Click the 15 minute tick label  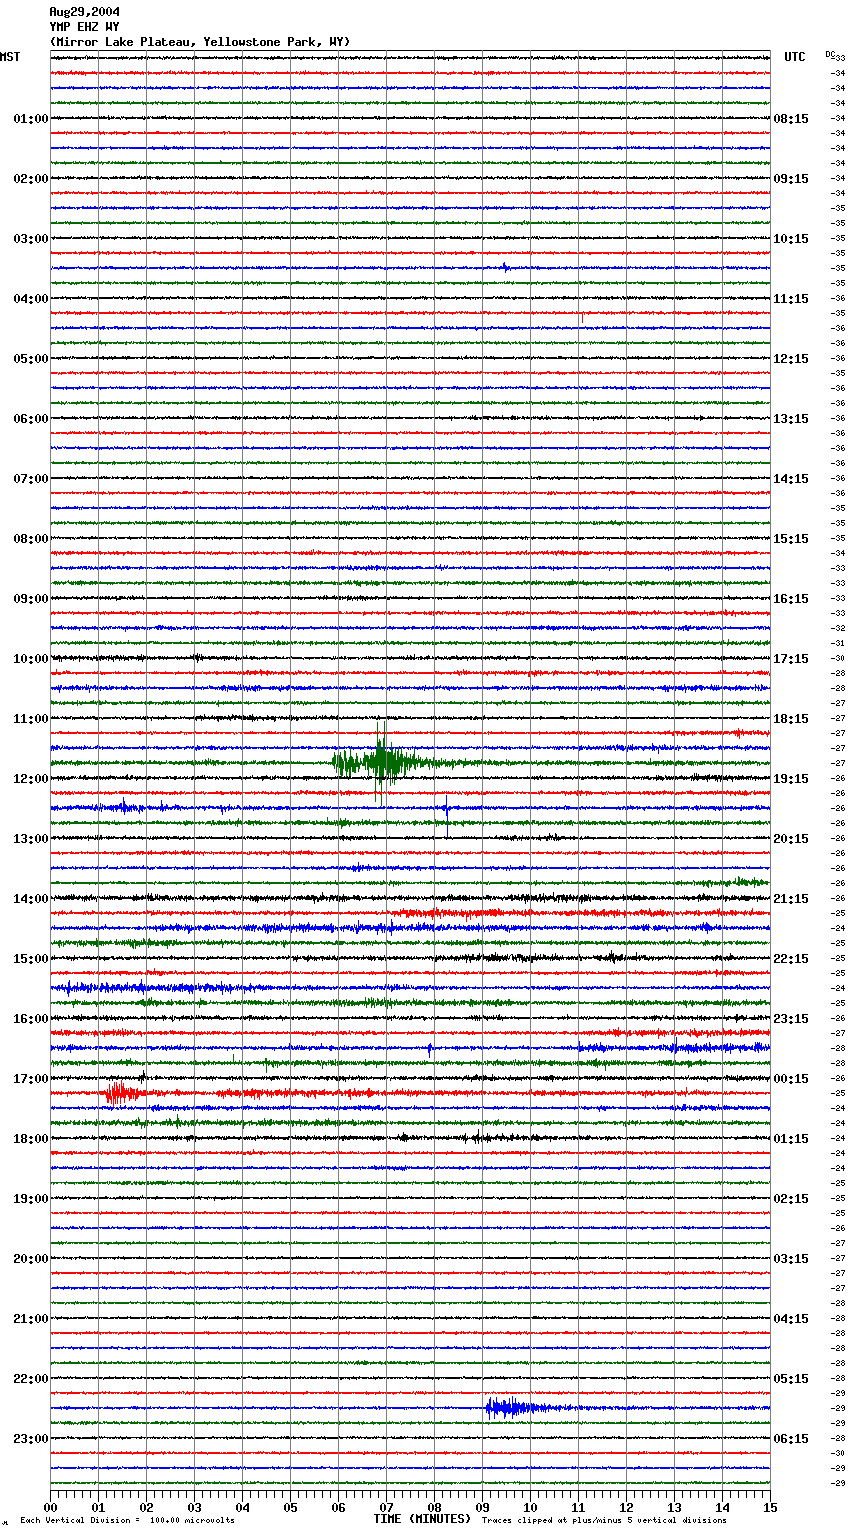[770, 1507]
